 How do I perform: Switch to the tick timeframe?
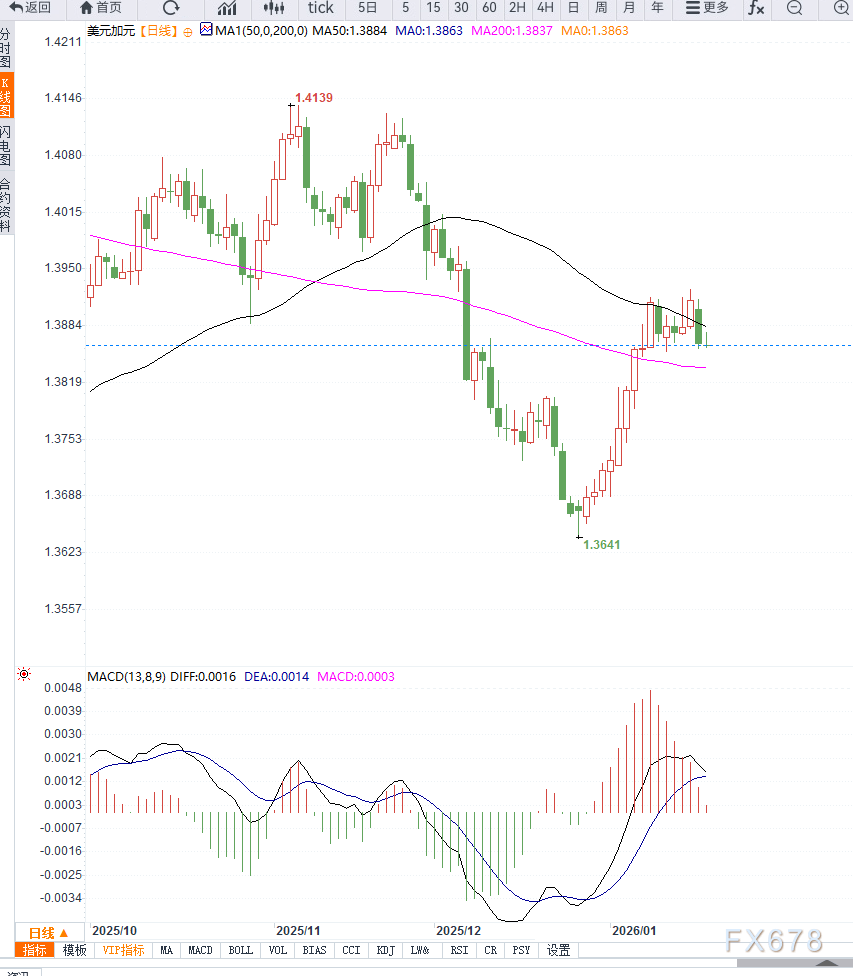pyautogui.click(x=320, y=8)
